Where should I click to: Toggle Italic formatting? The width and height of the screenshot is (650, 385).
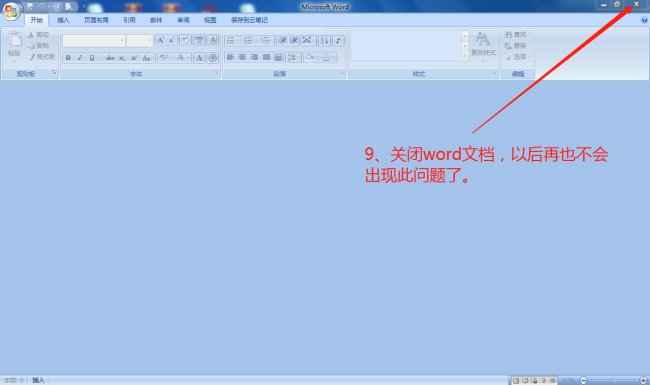point(80,58)
